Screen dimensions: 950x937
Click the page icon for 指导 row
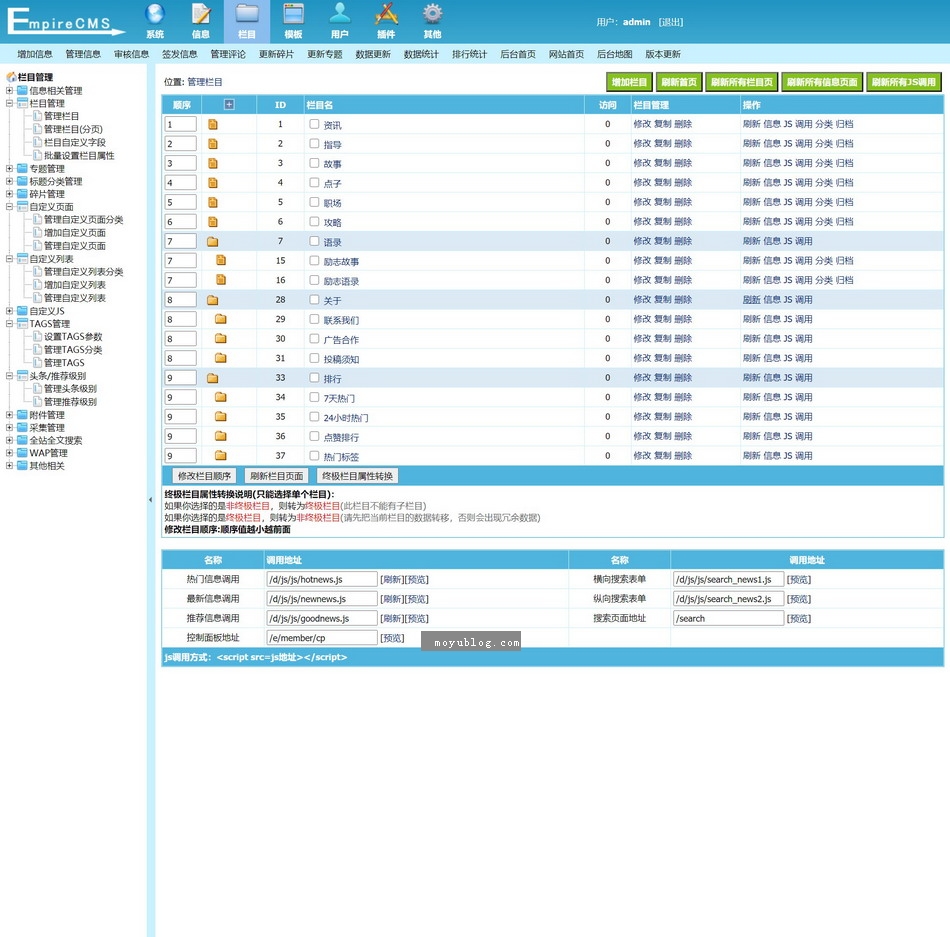(213, 144)
